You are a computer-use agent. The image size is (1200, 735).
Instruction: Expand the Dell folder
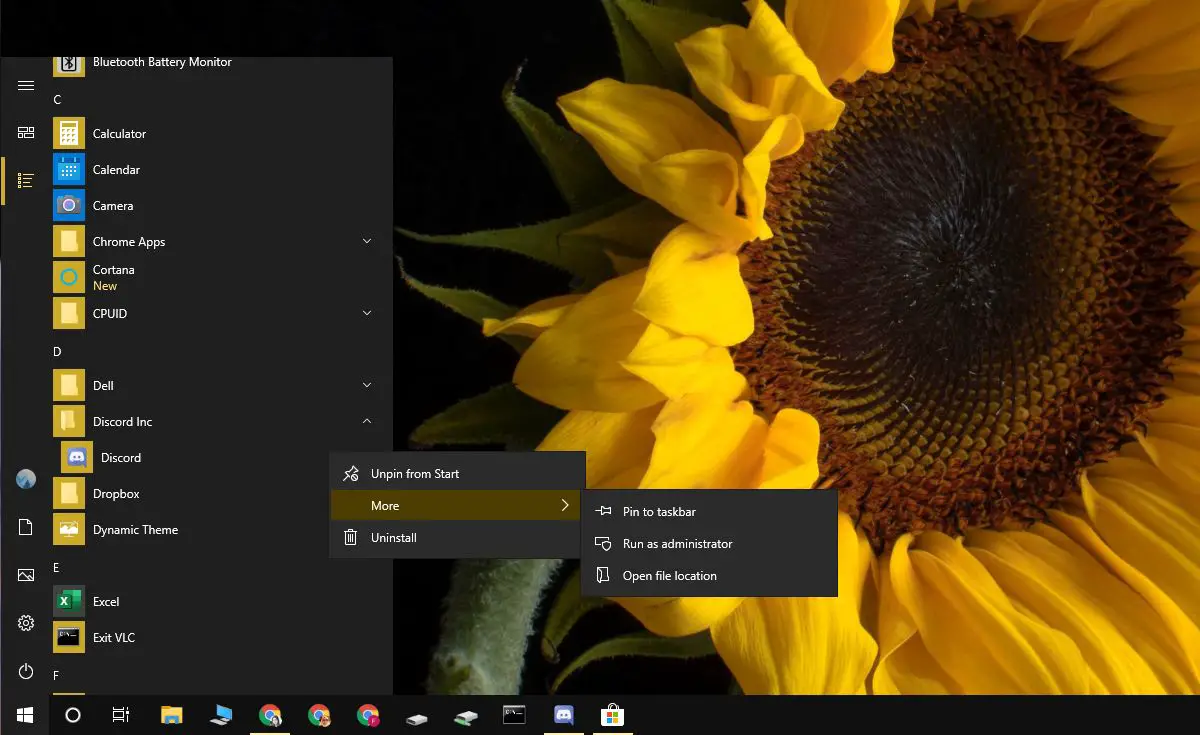(366, 386)
